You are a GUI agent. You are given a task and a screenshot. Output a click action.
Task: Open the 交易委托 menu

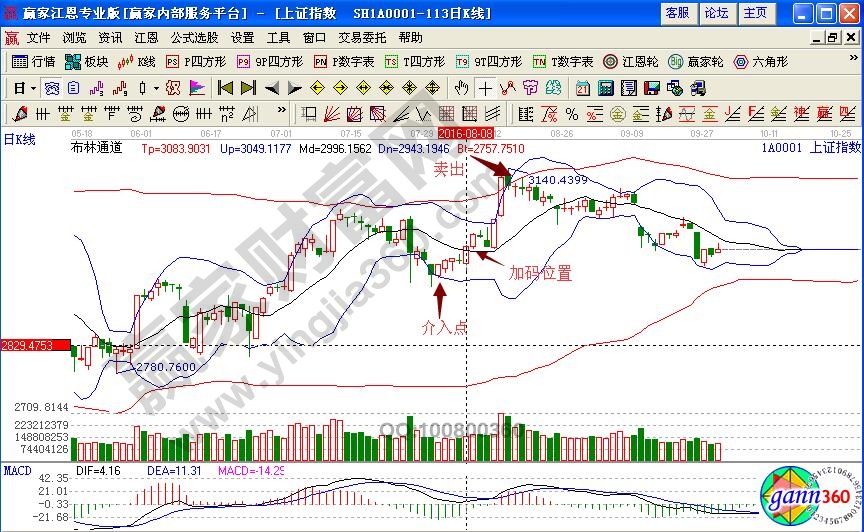(362, 38)
